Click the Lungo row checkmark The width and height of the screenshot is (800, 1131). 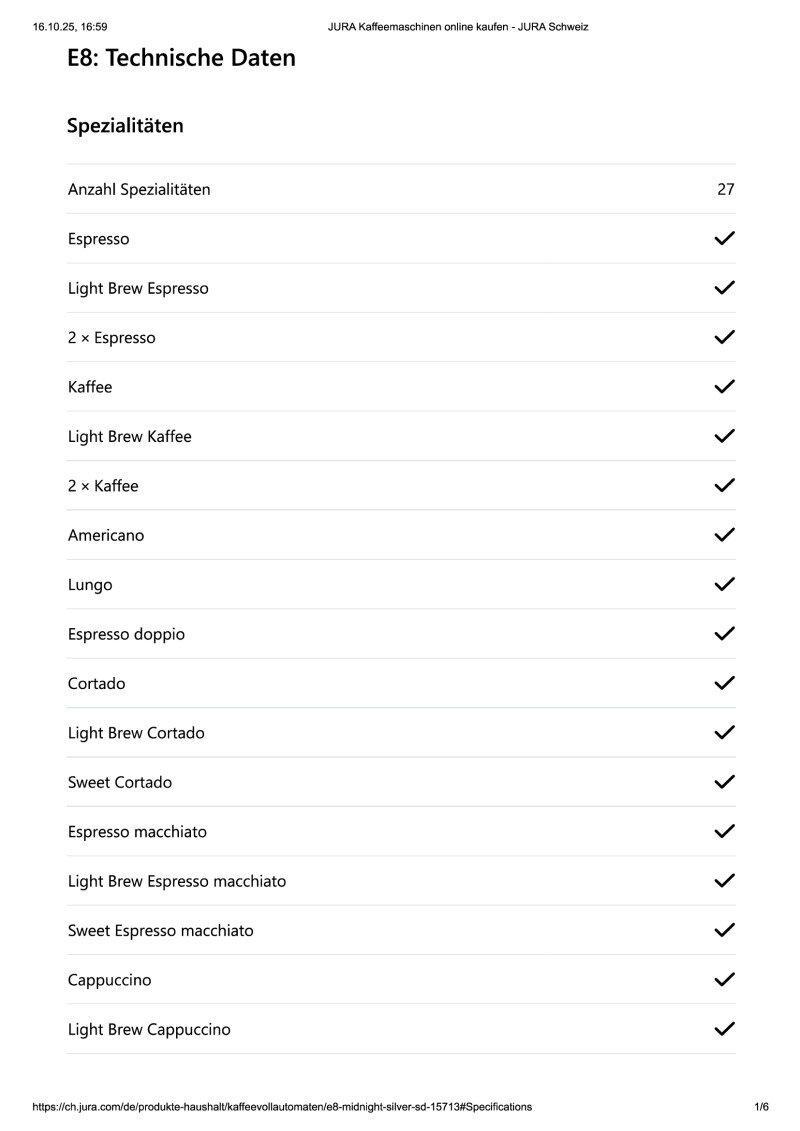click(725, 584)
